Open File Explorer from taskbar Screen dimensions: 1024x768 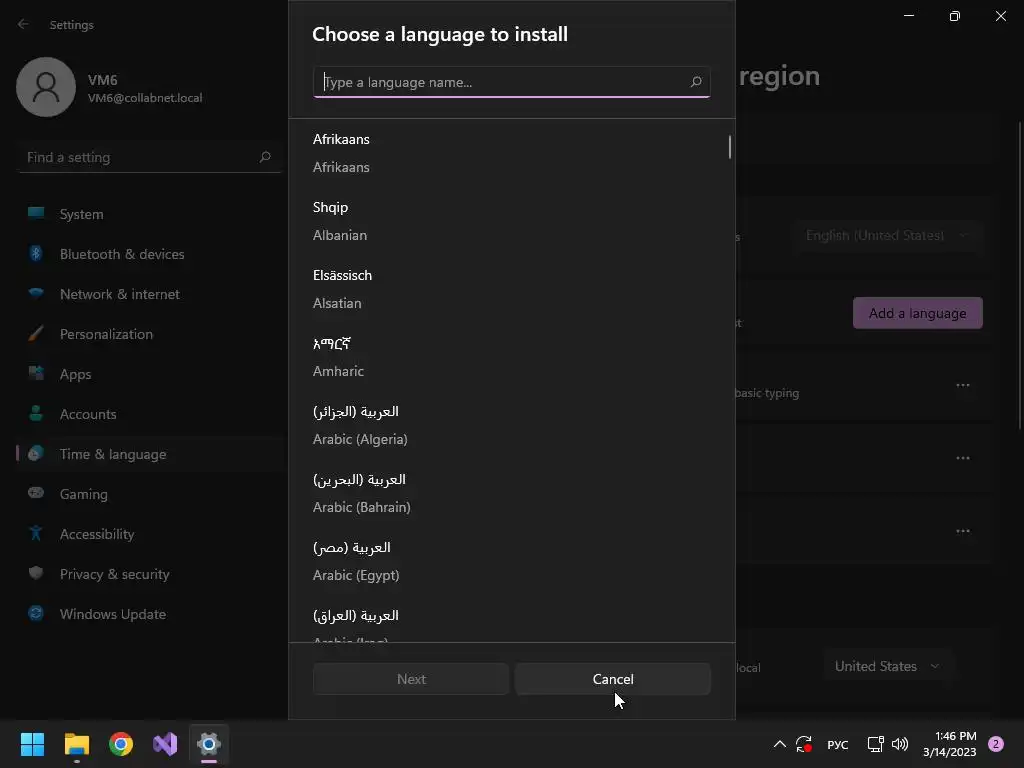[x=76, y=744]
